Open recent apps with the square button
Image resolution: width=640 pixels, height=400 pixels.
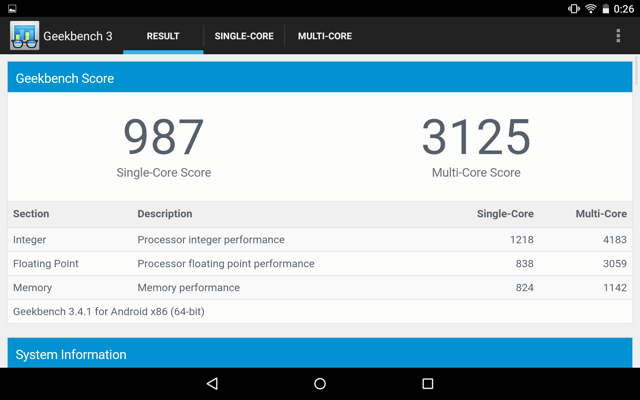427,383
